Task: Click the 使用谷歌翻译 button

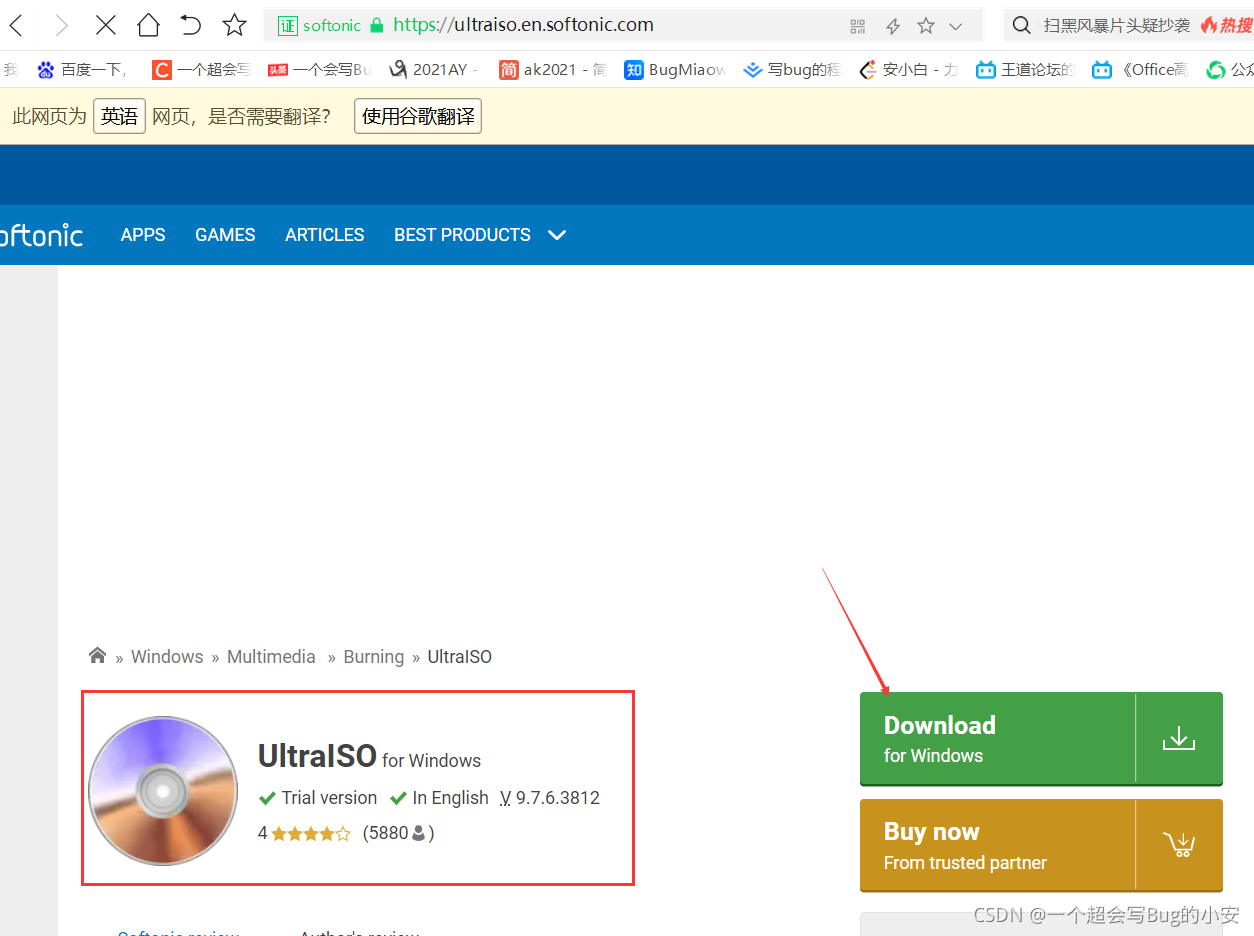Action: (418, 117)
